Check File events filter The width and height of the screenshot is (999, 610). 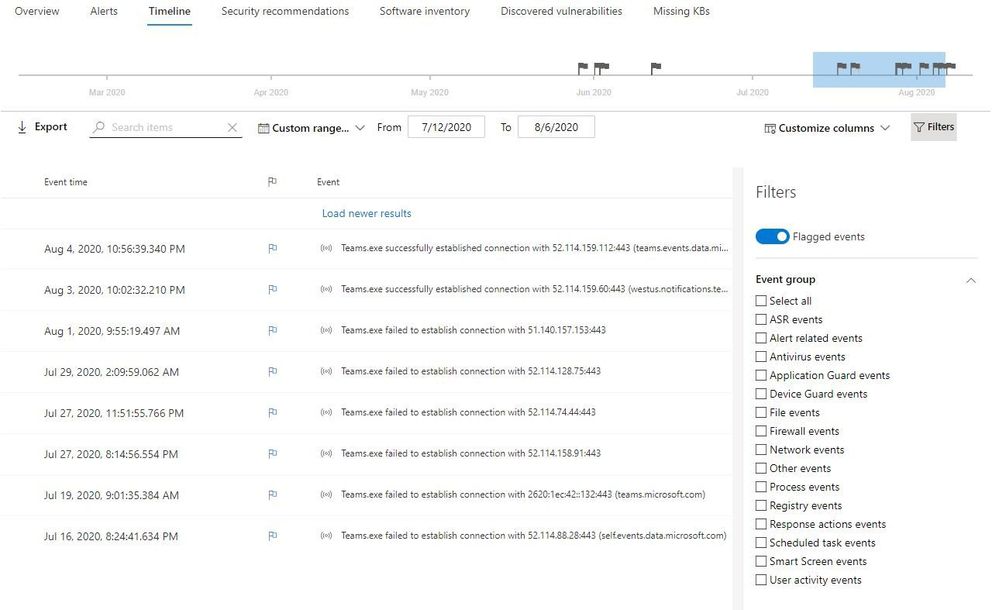click(x=761, y=412)
